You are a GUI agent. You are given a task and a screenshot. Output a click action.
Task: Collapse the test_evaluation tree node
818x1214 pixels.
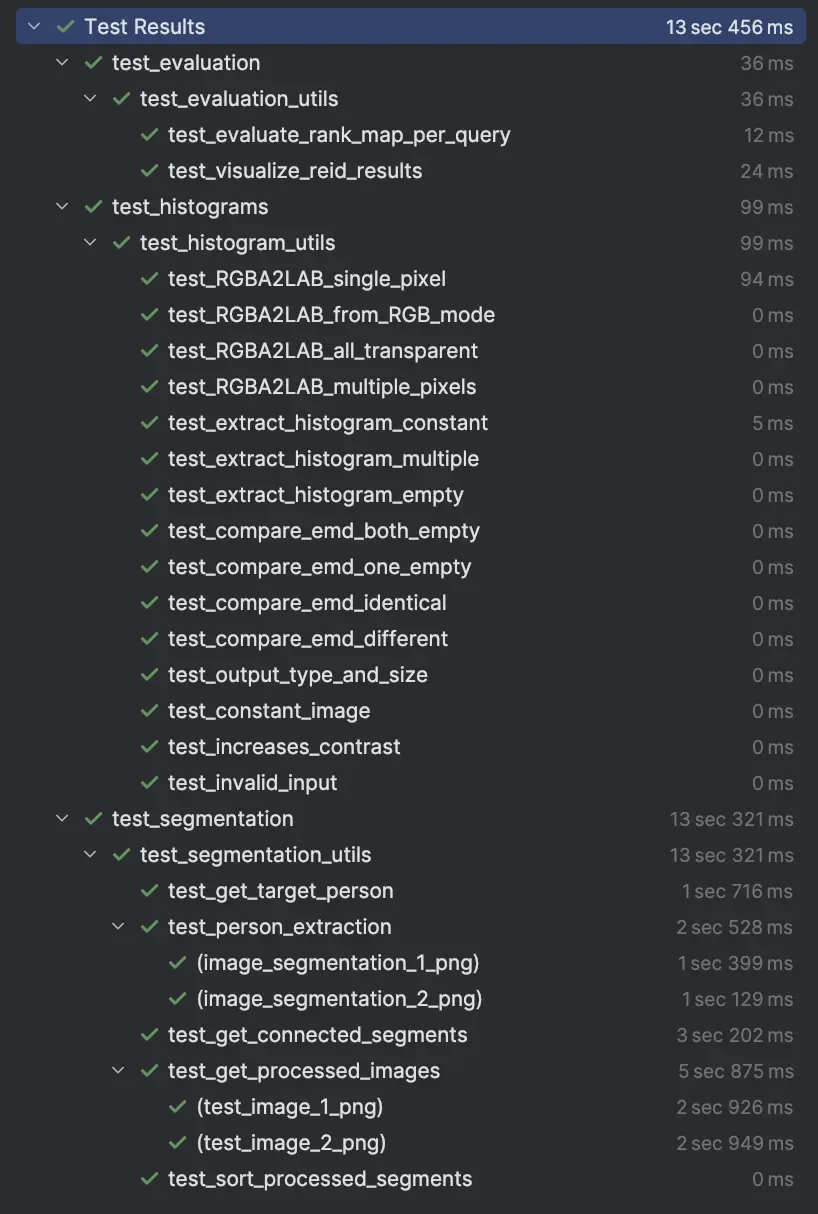pos(63,63)
